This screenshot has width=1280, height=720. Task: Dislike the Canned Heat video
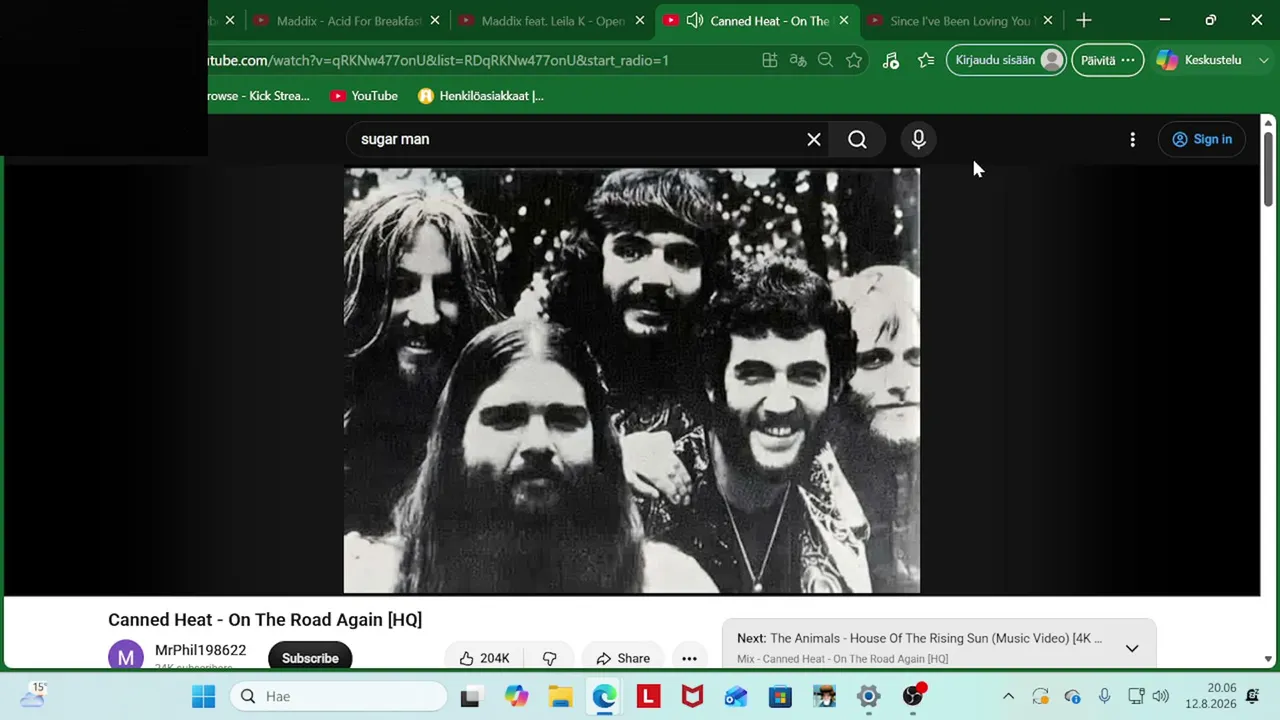[x=549, y=658]
